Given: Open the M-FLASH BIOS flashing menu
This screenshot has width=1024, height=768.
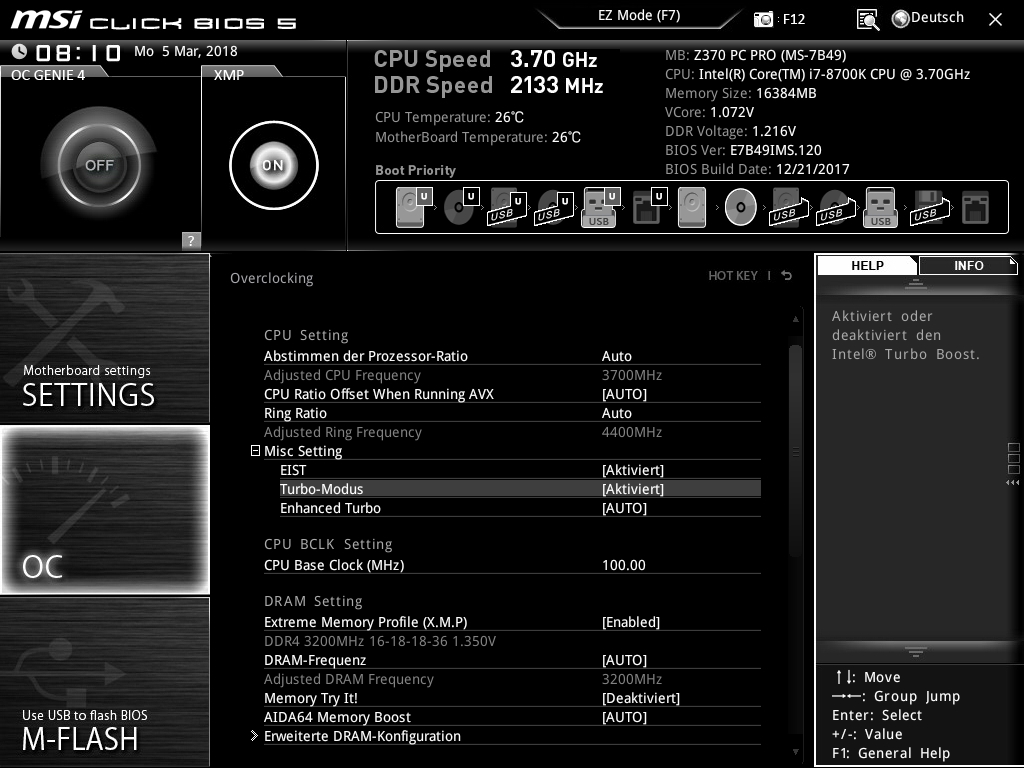Looking at the screenshot, I should (104, 681).
